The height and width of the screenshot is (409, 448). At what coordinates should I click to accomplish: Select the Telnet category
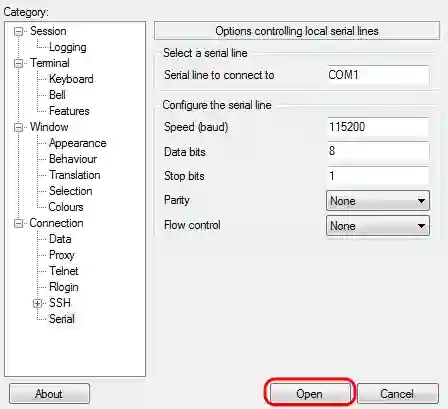[x=64, y=271]
